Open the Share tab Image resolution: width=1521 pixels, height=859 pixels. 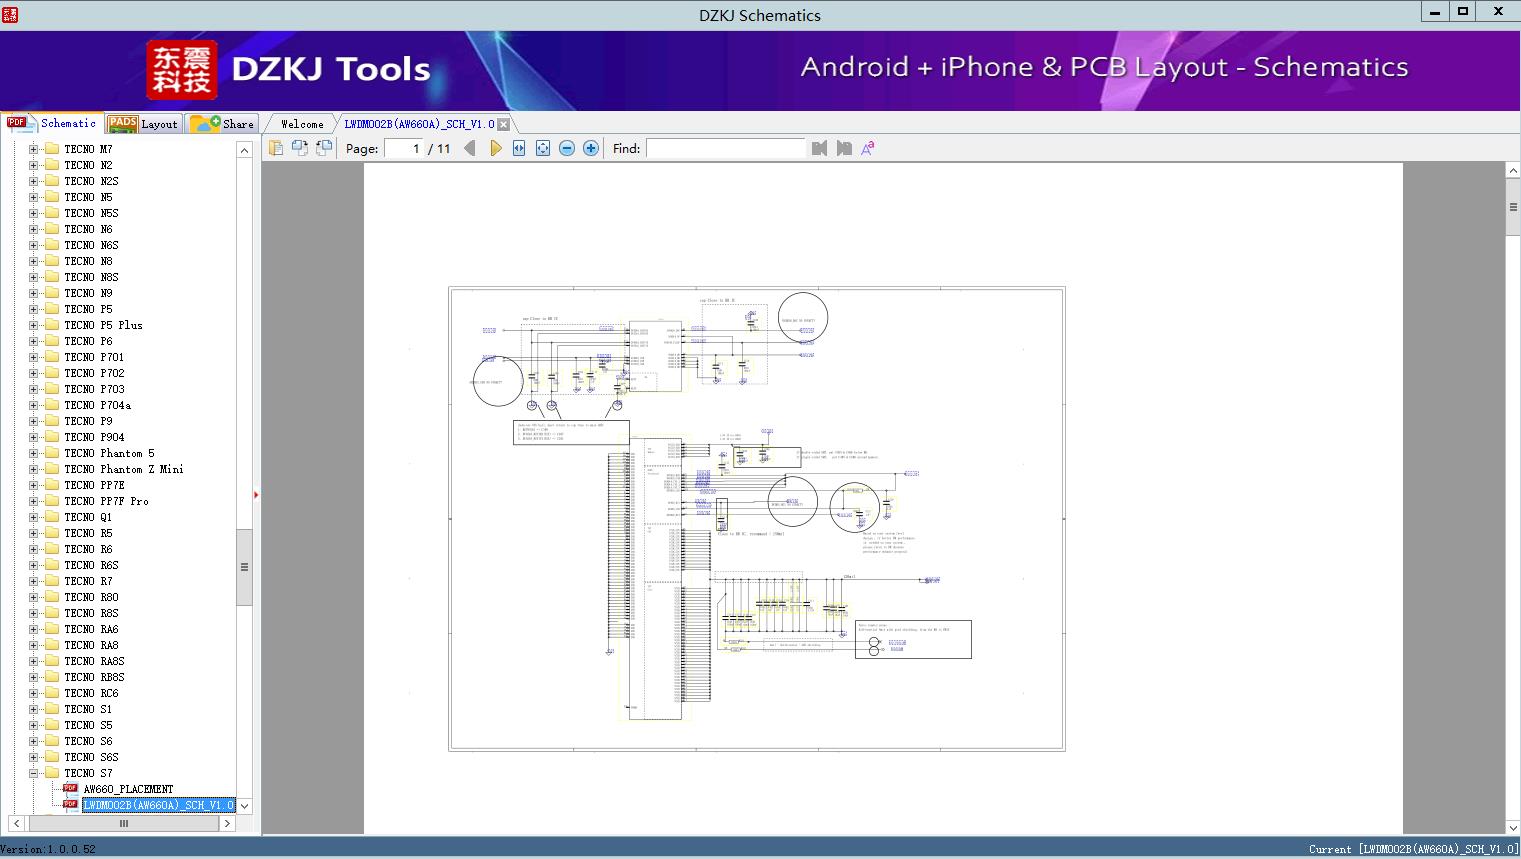[223, 124]
